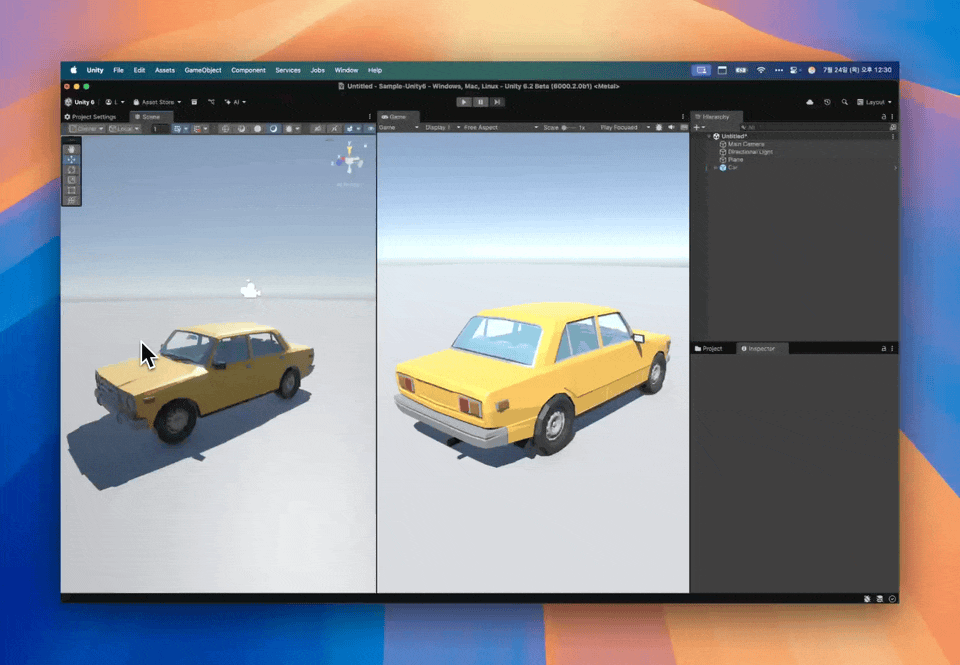Open the GameObject menu
The height and width of the screenshot is (665, 960).
pos(203,70)
